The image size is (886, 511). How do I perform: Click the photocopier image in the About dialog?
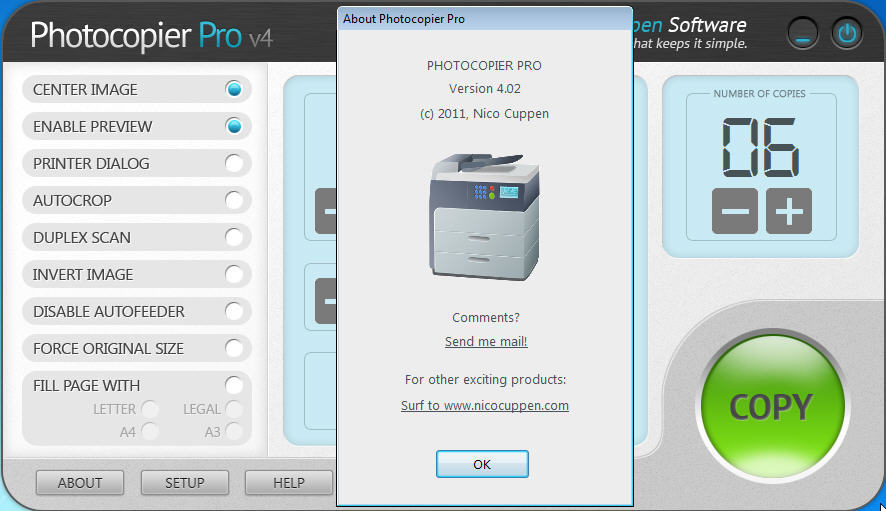coord(484,217)
